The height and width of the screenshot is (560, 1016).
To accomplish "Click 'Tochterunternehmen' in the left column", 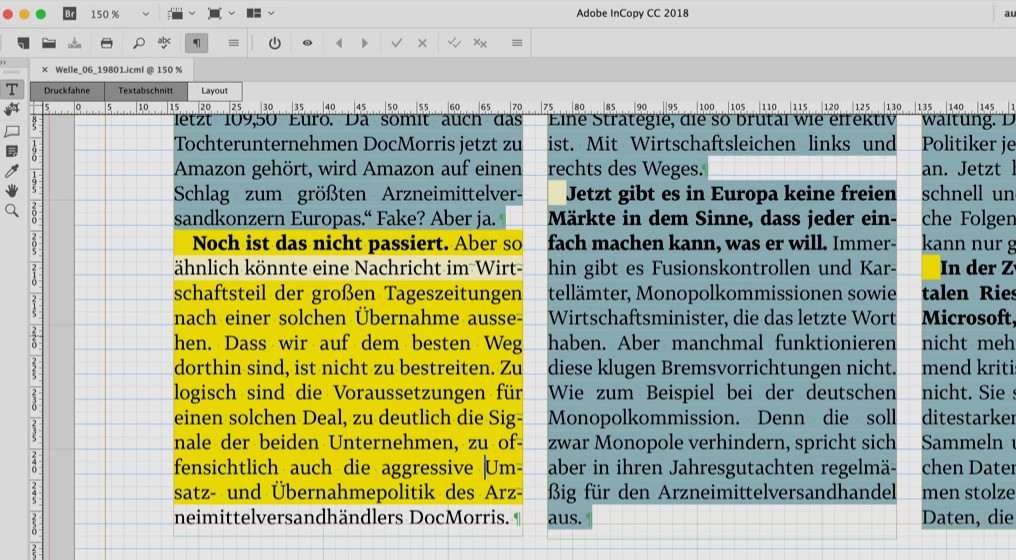I will click(x=266, y=143).
